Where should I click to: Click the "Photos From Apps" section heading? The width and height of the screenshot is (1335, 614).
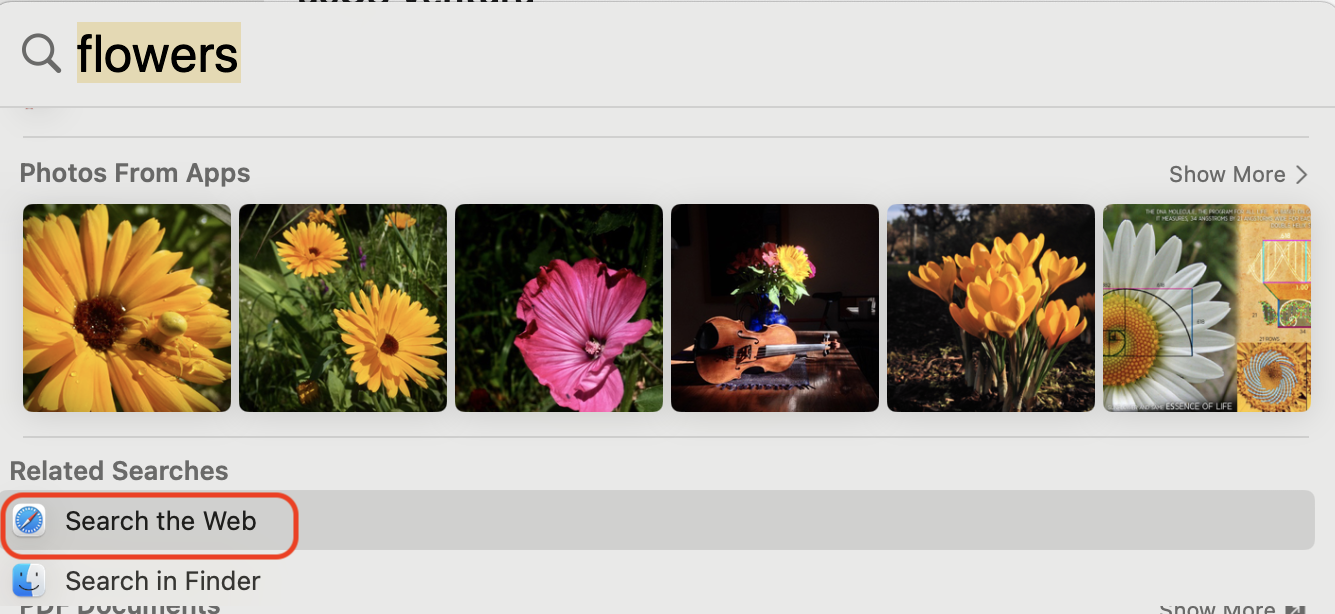[x=135, y=173]
